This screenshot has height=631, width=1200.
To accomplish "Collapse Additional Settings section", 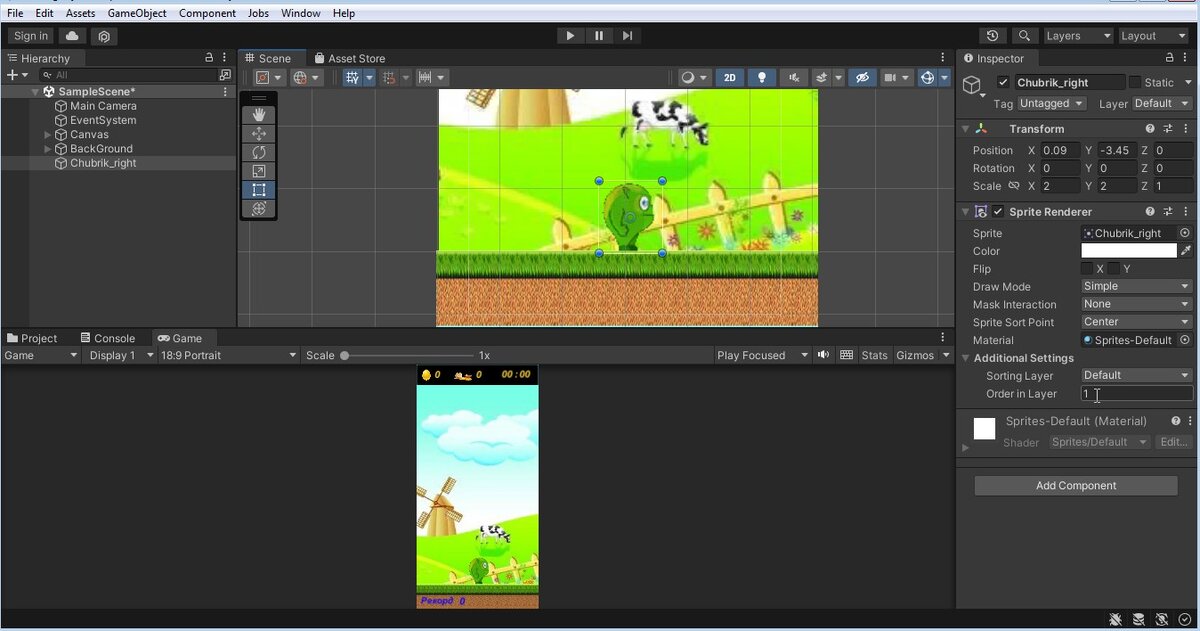I will click(965, 358).
